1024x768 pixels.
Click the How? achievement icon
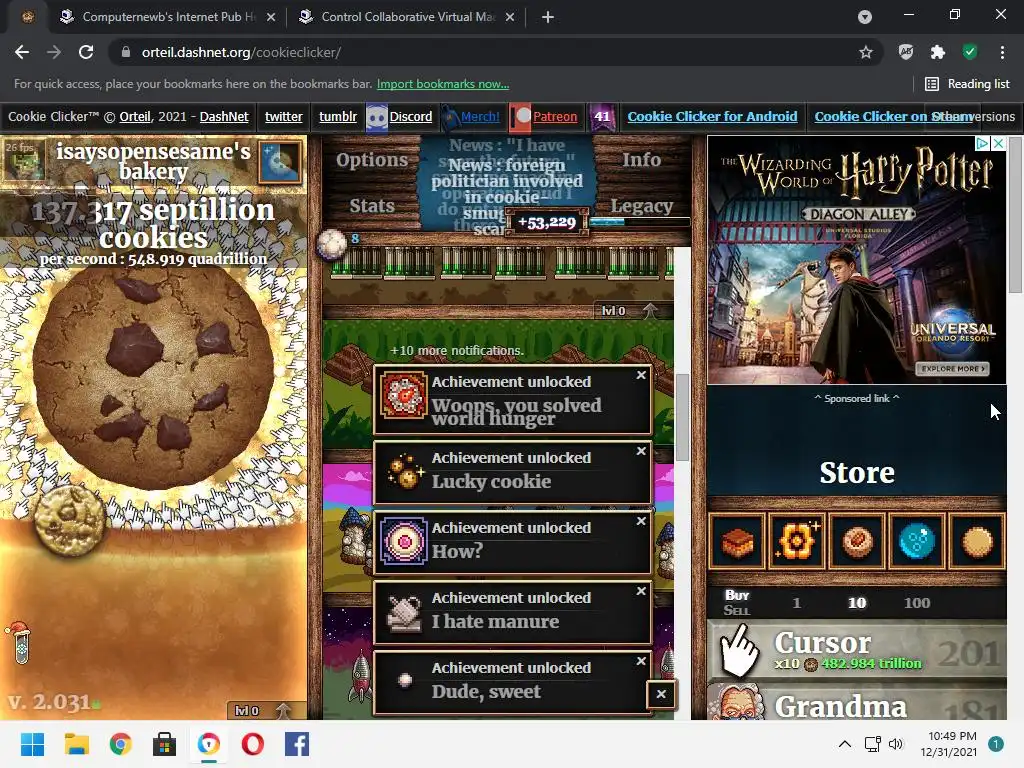(404, 541)
